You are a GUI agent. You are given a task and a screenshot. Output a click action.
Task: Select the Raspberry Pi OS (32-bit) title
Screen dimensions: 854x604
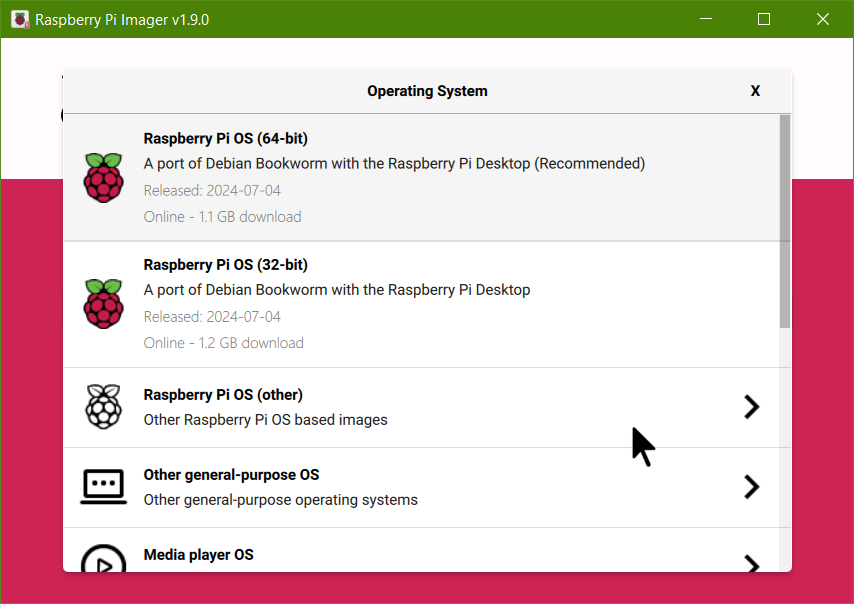(225, 265)
